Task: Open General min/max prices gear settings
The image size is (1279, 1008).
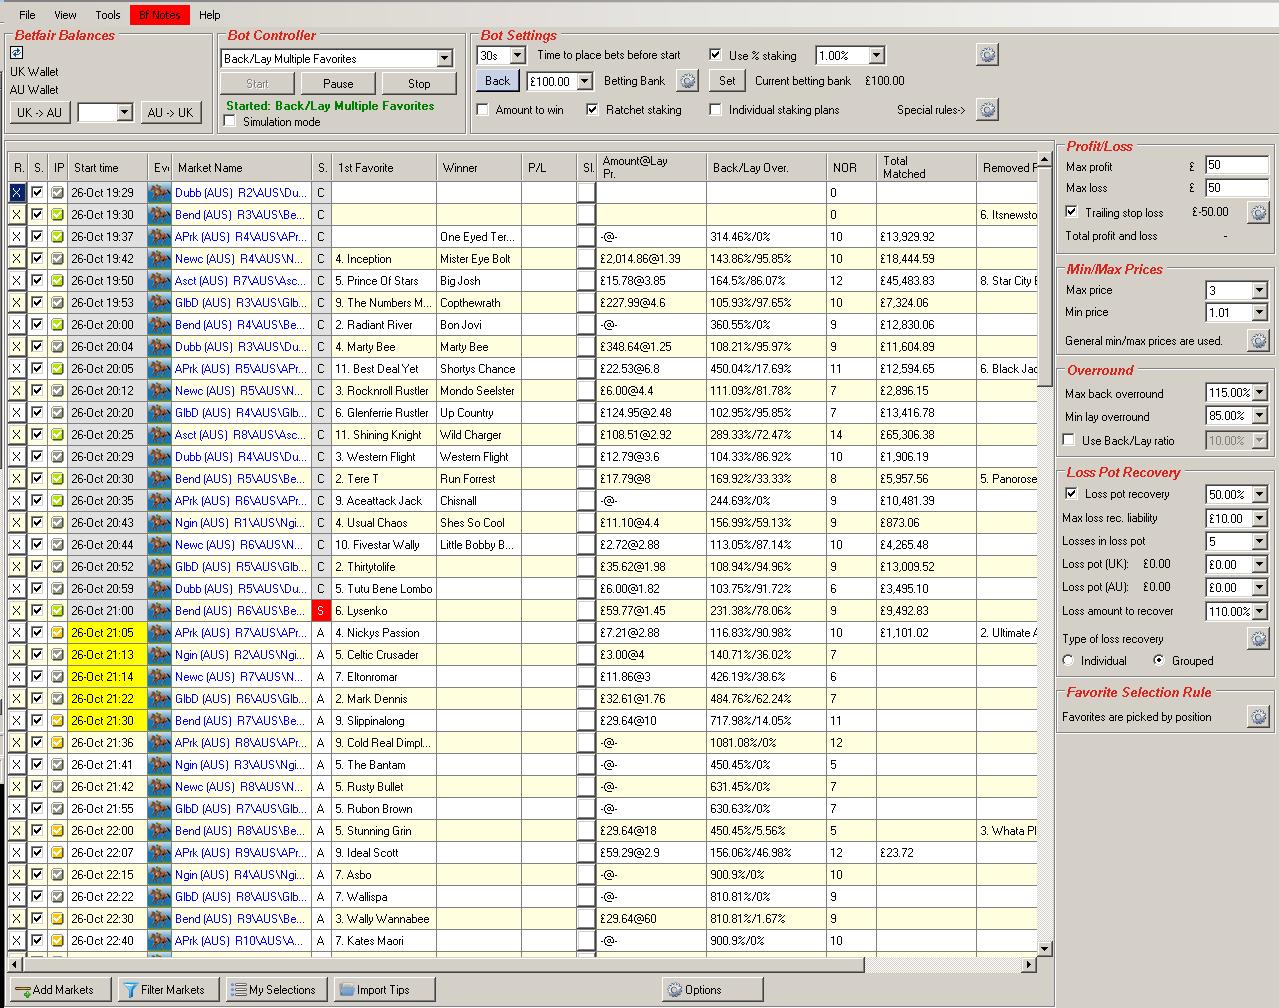Action: pyautogui.click(x=1258, y=341)
